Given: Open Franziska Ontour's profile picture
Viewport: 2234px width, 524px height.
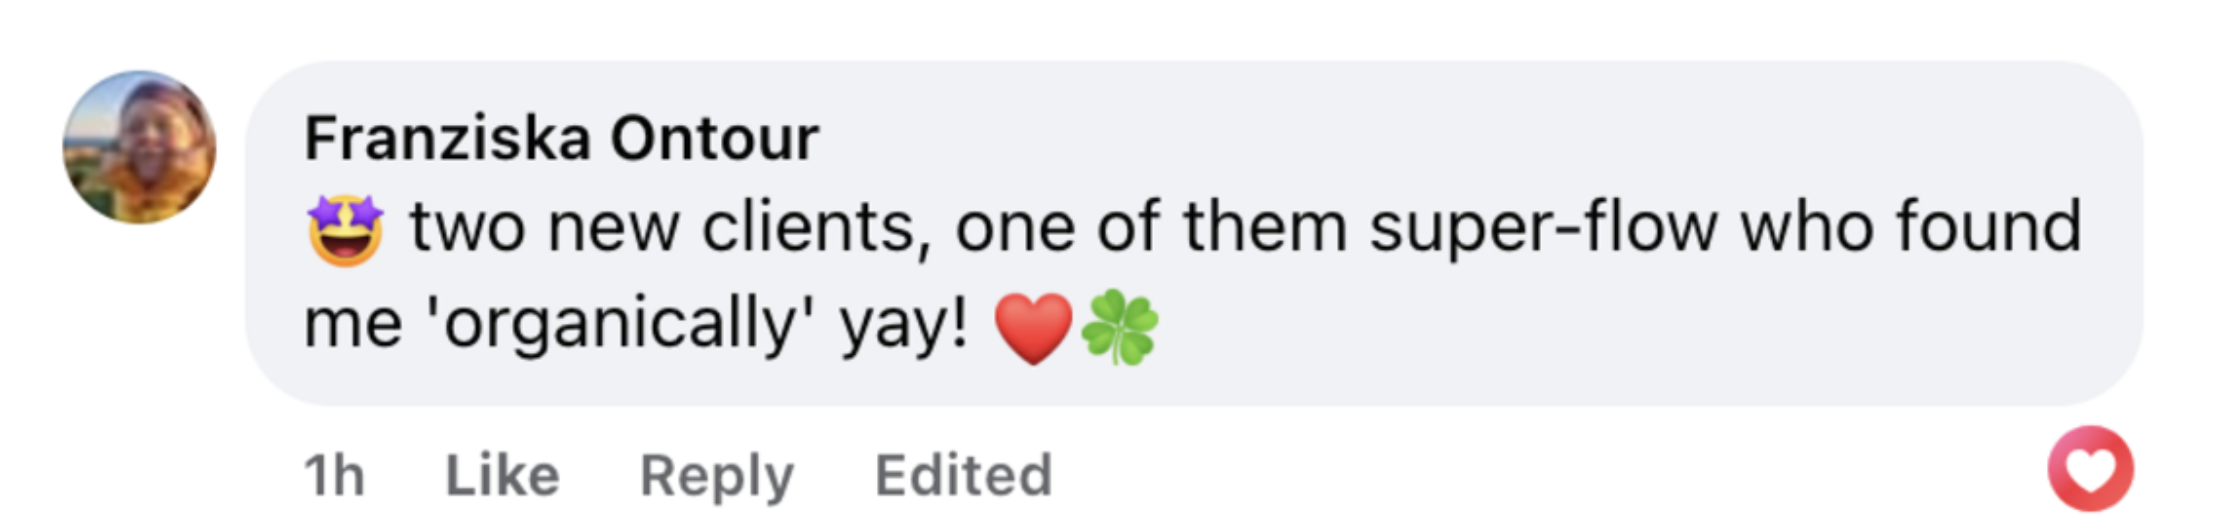Looking at the screenshot, I should point(139,147).
